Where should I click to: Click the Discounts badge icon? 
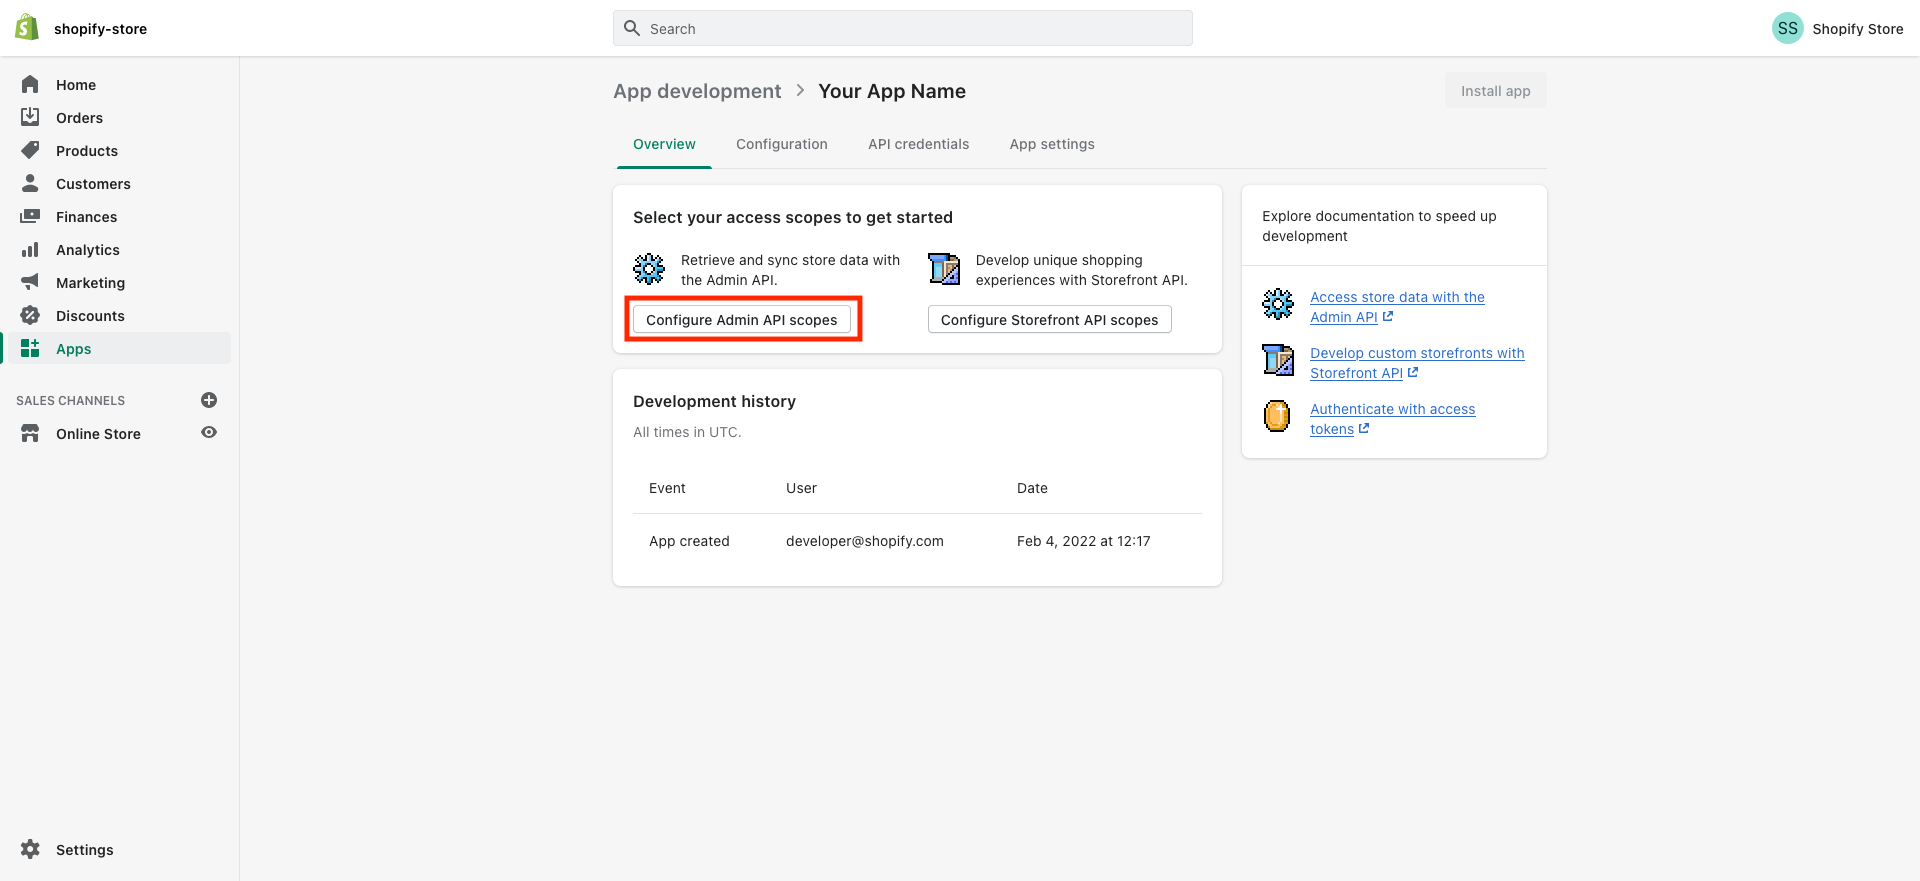tap(30, 316)
